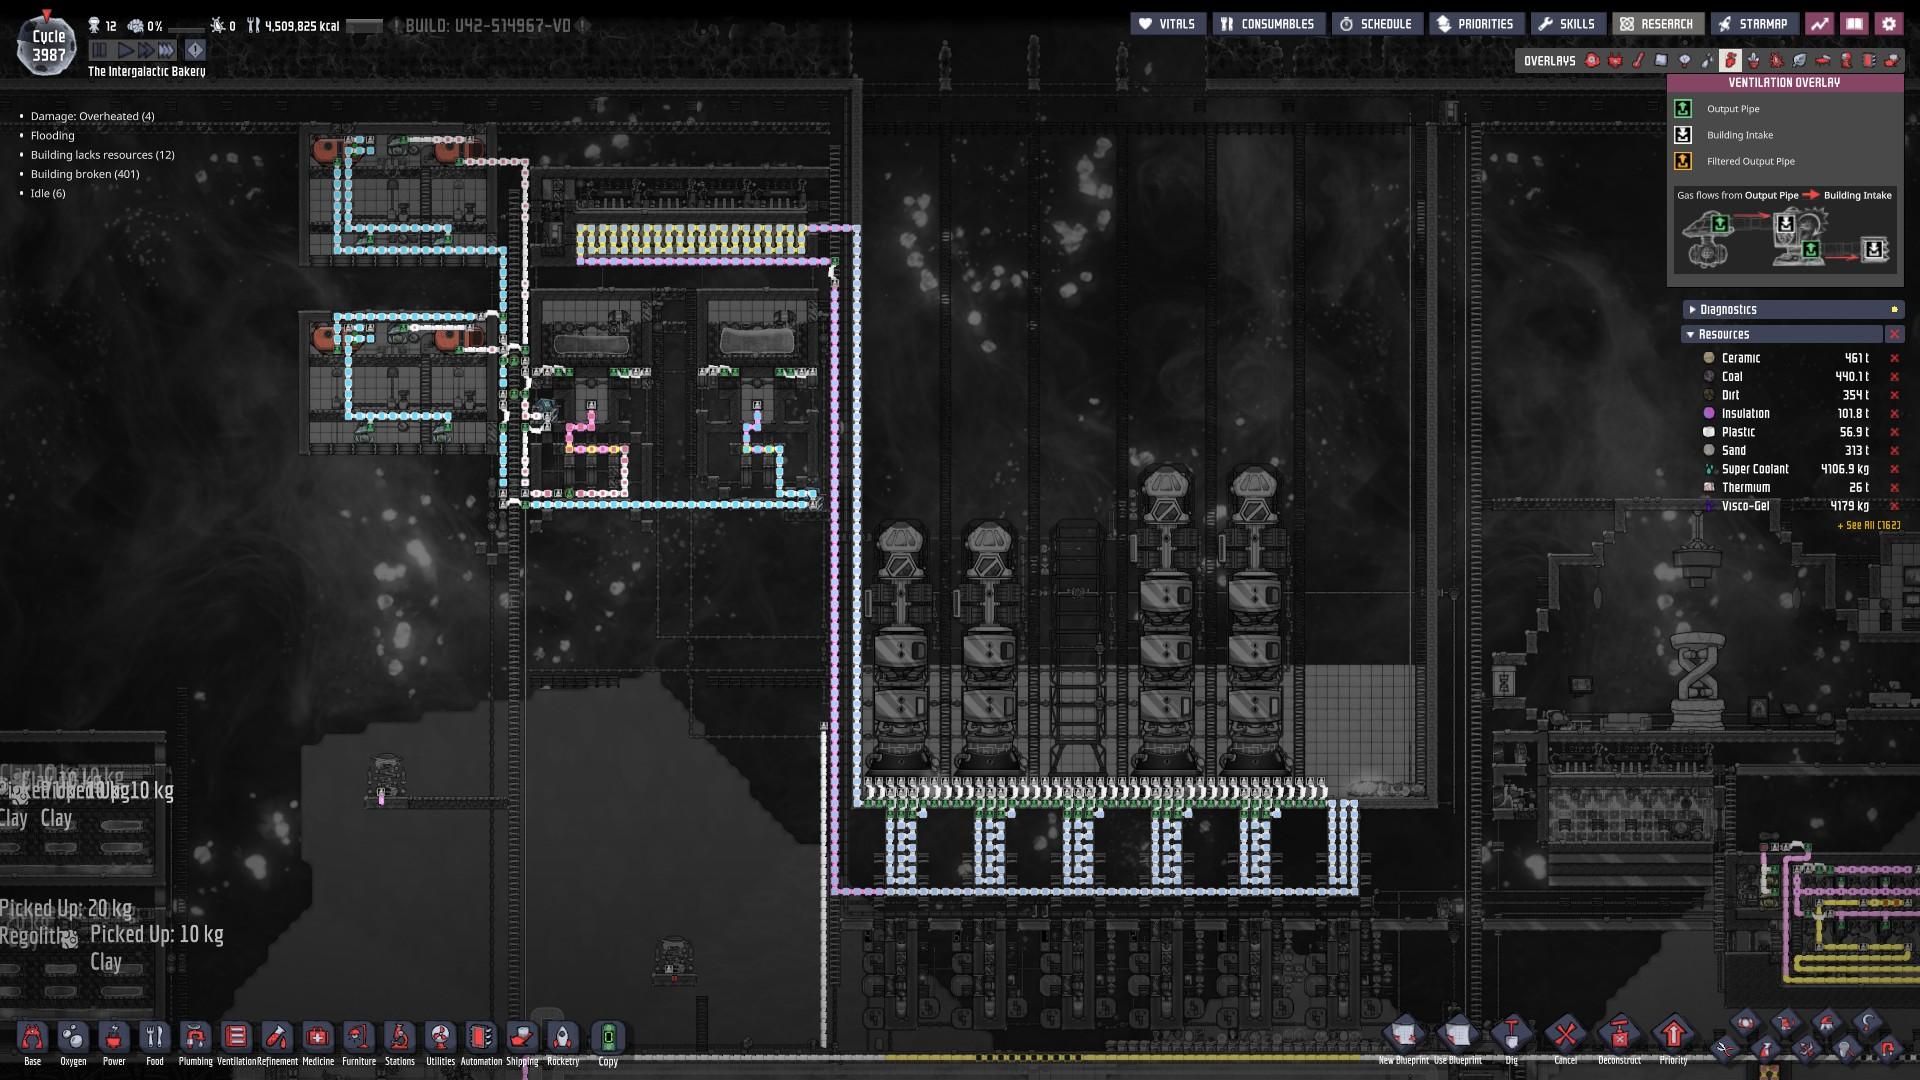Collapse the Resources section
The height and width of the screenshot is (1080, 1920).
click(x=1691, y=335)
